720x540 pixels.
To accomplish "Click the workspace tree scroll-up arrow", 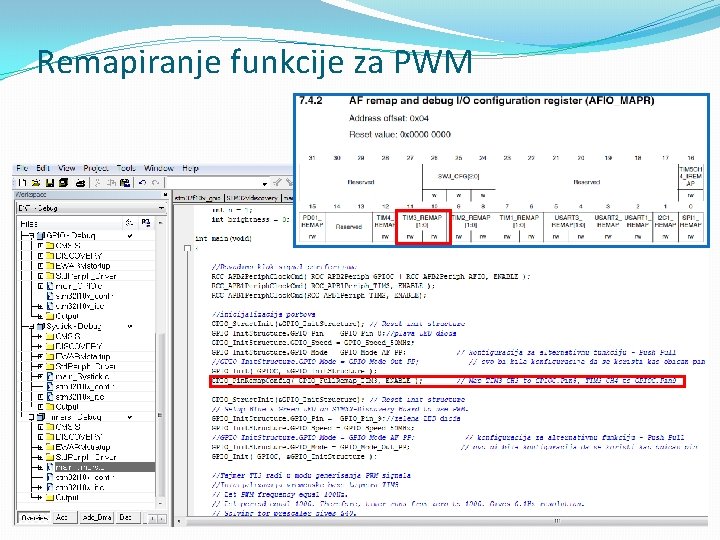I will [x=160, y=223].
